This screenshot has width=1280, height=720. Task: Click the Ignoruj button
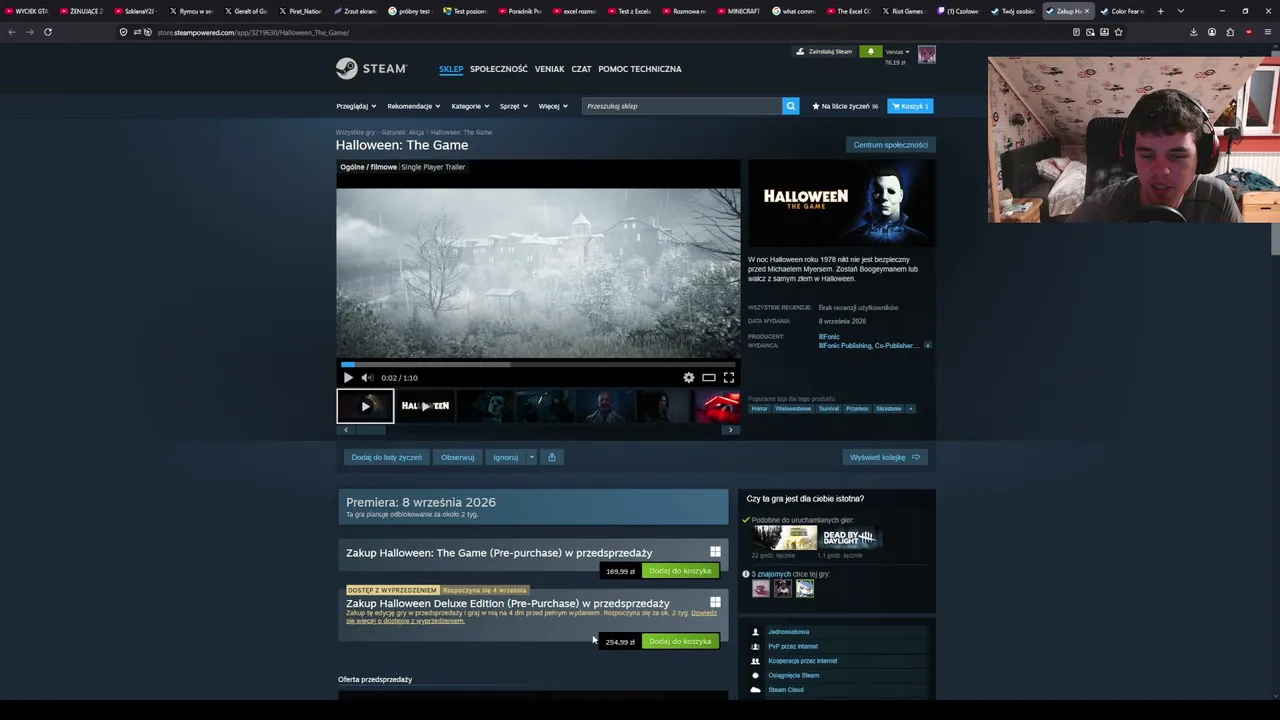(506, 457)
